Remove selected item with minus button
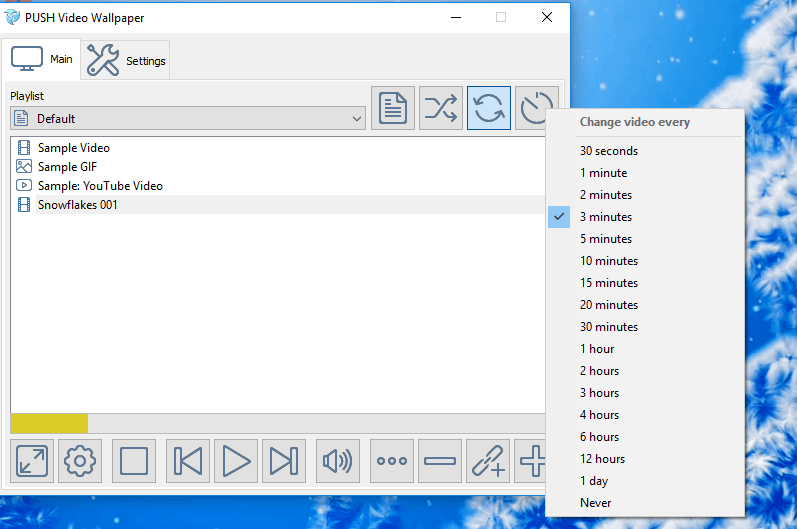This screenshot has width=797, height=529. pyautogui.click(x=440, y=461)
